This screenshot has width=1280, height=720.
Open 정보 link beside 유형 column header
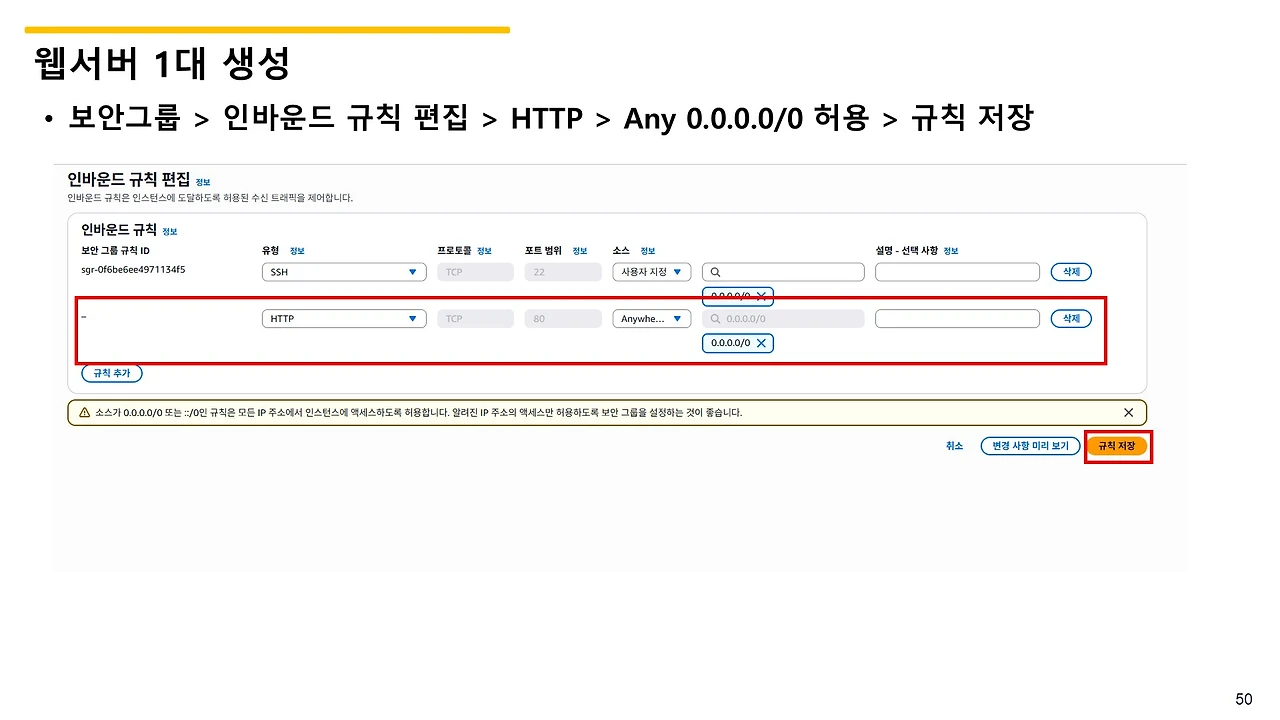297,251
